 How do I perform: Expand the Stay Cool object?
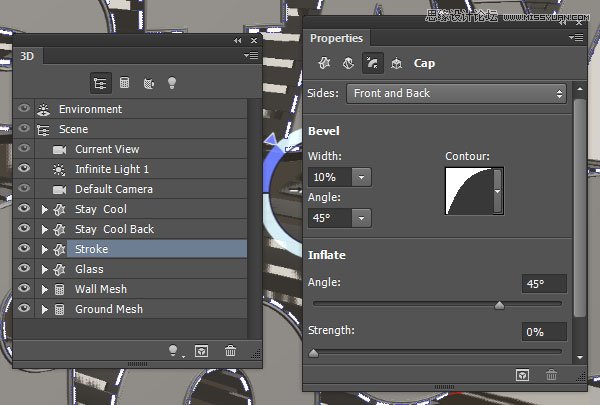(x=45, y=209)
